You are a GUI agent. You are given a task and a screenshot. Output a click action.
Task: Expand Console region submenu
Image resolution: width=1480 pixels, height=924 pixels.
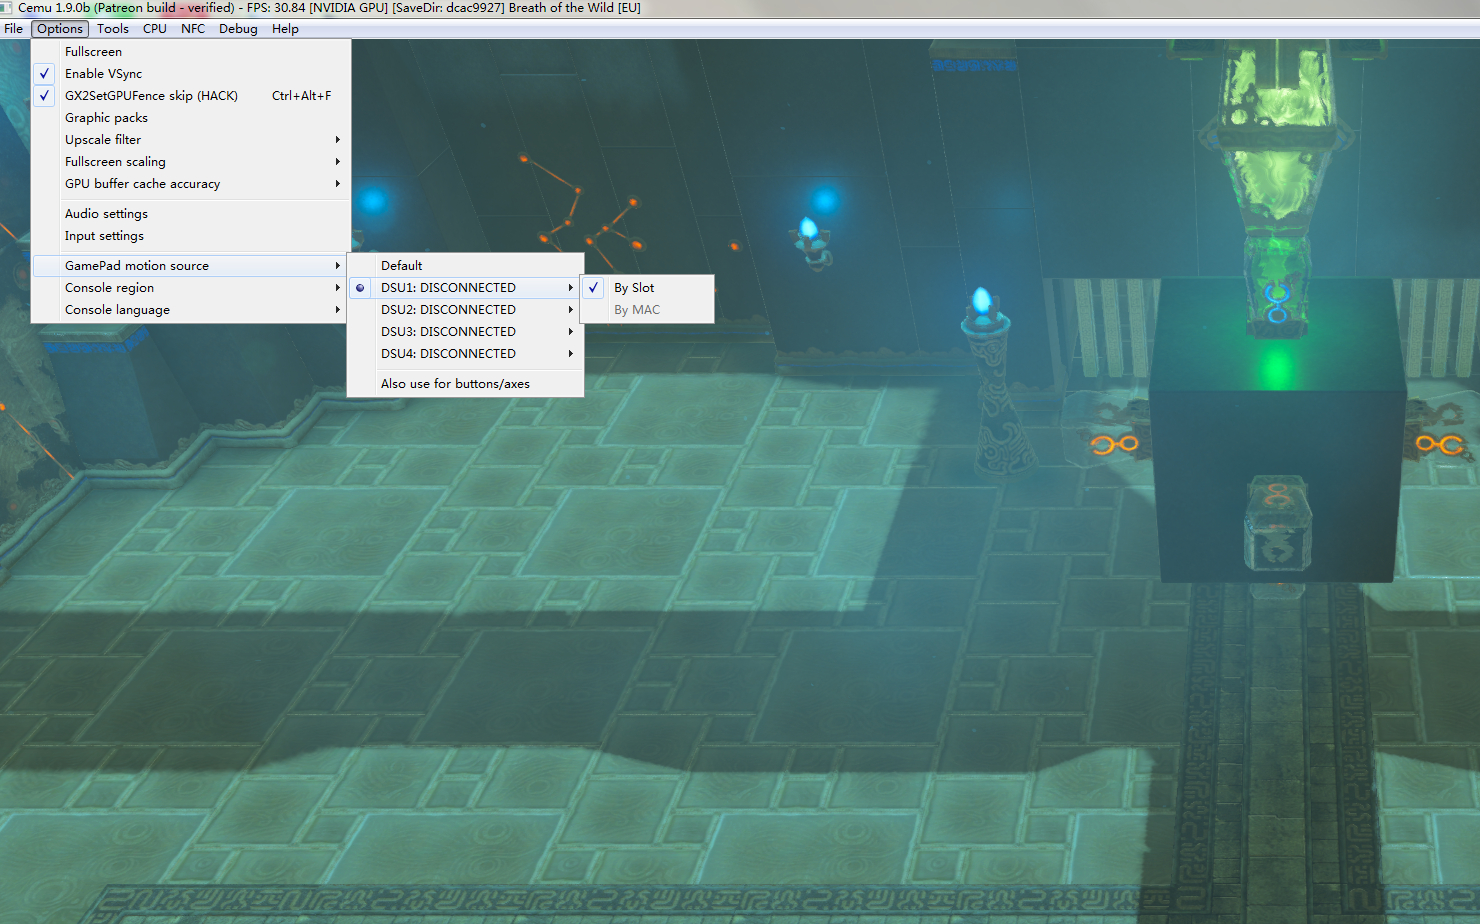[191, 288]
